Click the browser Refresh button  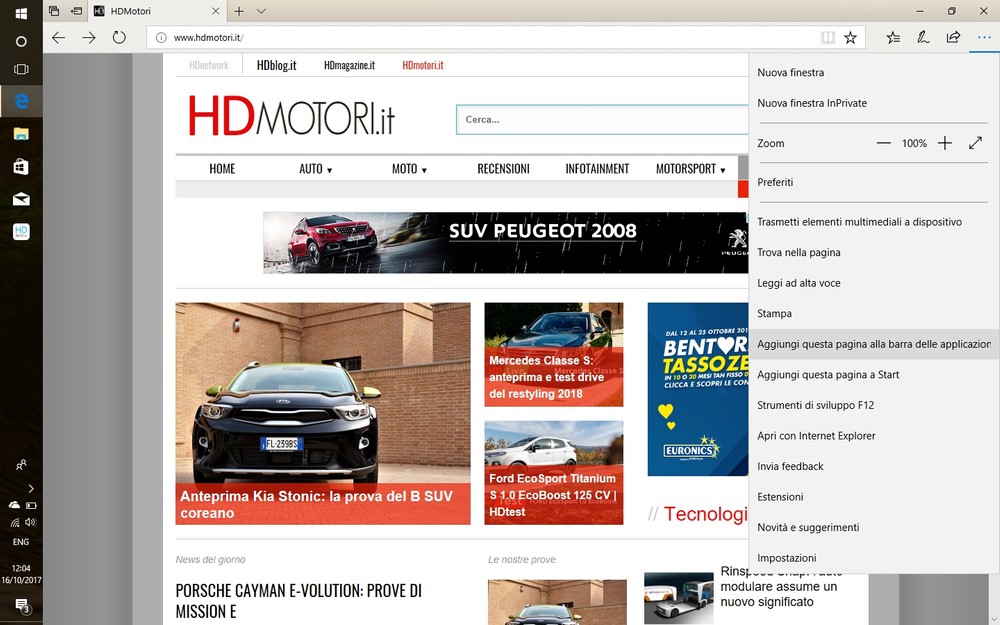[119, 38]
